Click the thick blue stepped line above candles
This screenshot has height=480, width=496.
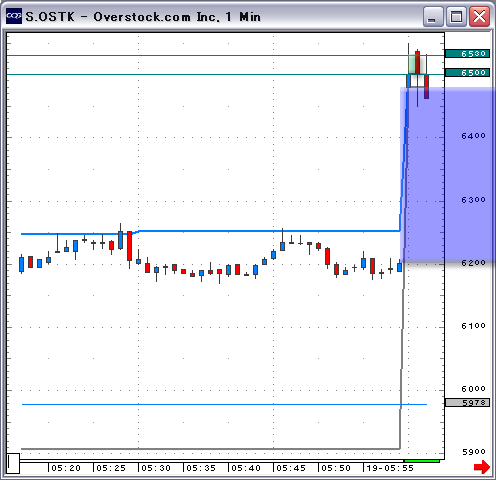(210, 231)
